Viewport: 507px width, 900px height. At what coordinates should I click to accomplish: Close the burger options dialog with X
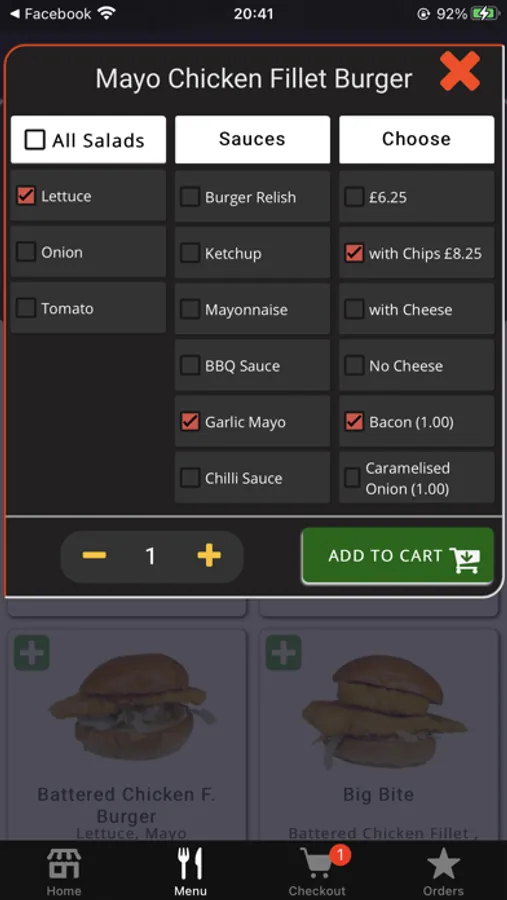tap(459, 71)
